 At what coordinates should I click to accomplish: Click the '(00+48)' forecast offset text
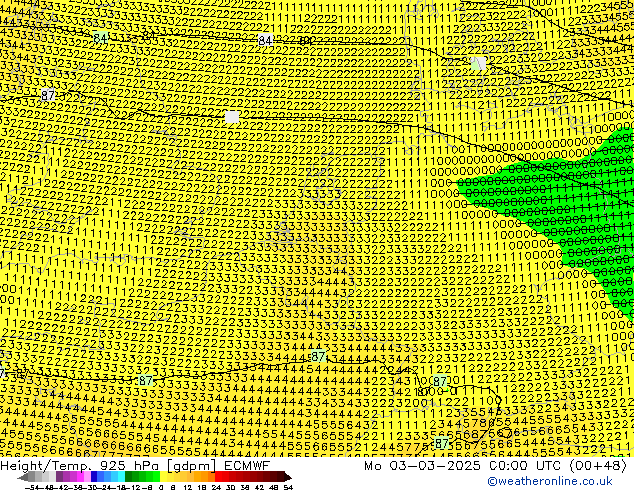pyautogui.click(x=598, y=466)
